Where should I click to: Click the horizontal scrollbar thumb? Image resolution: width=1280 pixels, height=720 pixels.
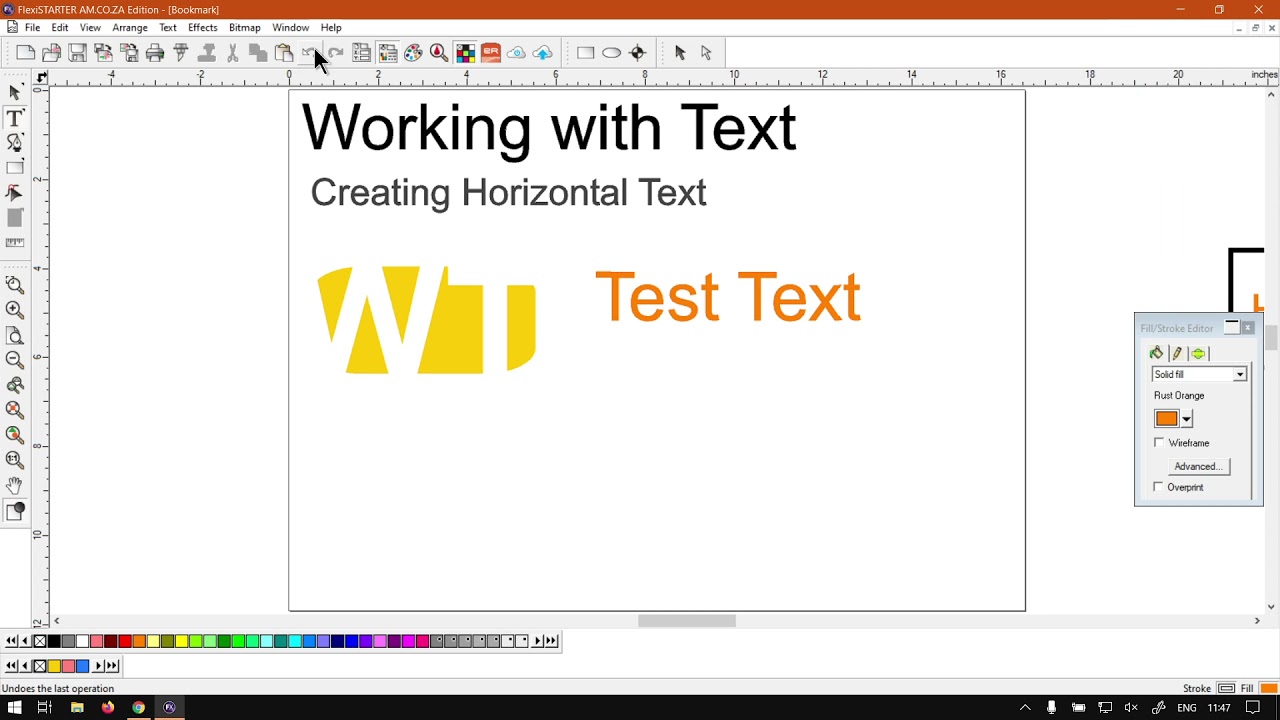pyautogui.click(x=687, y=621)
